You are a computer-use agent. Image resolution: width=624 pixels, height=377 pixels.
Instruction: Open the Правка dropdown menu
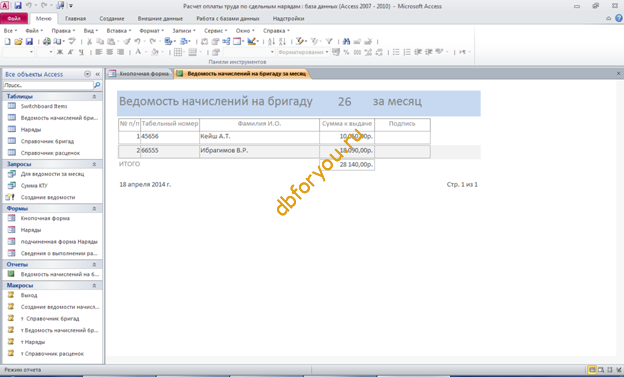(63, 31)
